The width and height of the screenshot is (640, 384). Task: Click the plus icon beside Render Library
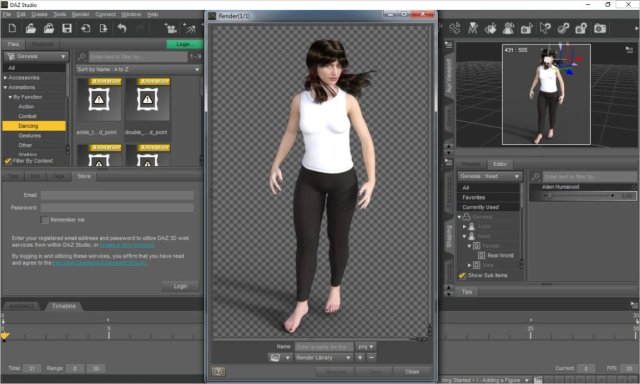pyautogui.click(x=360, y=357)
